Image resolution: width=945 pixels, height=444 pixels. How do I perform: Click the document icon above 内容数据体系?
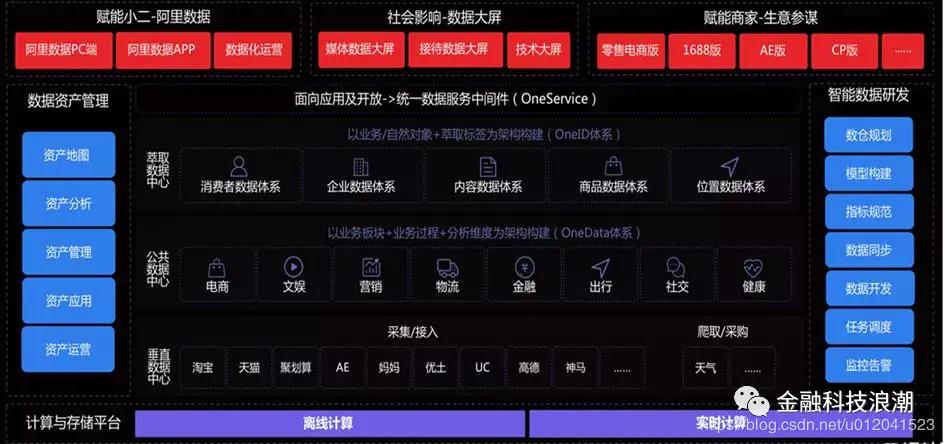pyautogui.click(x=488, y=167)
